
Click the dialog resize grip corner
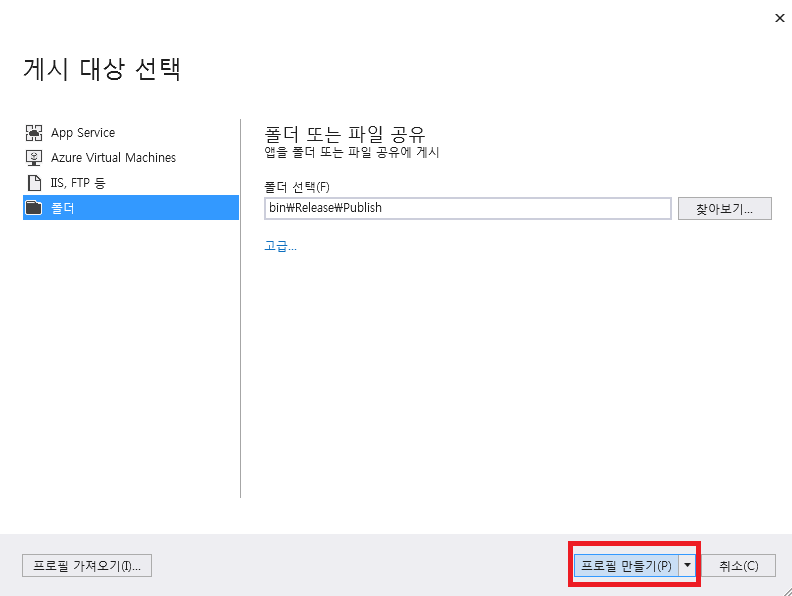coord(786,590)
